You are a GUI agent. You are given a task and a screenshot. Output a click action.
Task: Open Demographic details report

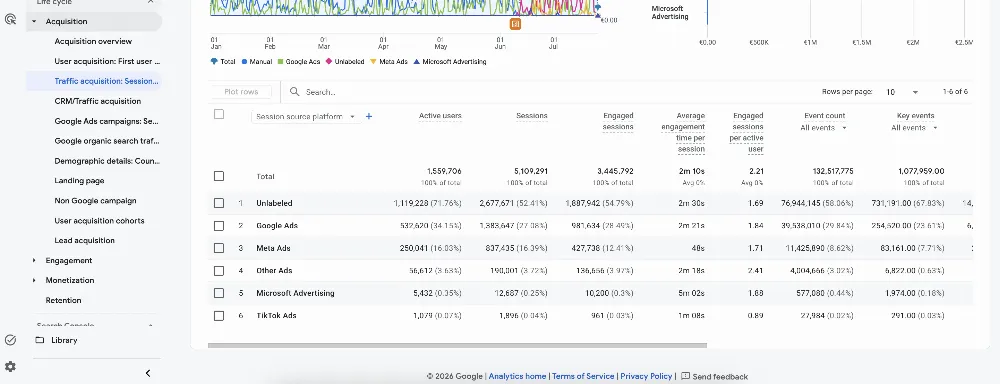pos(107,161)
